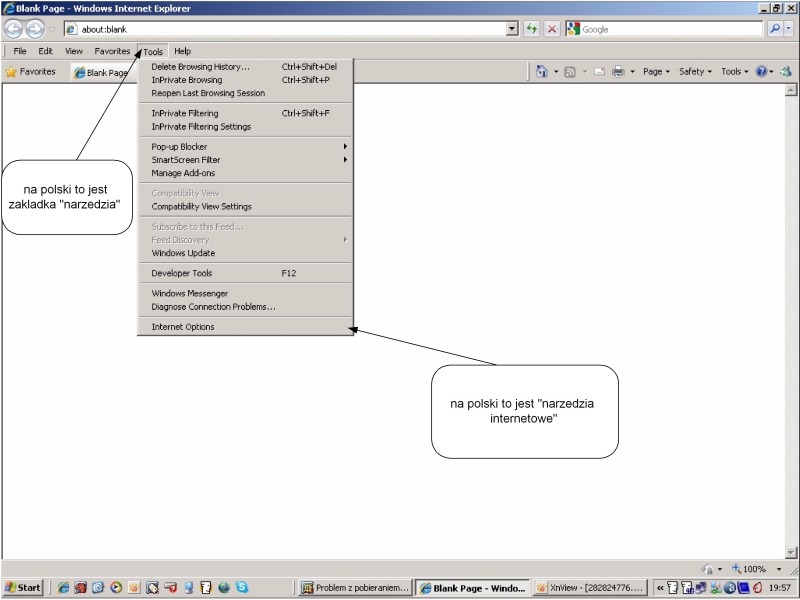Image resolution: width=800 pixels, height=600 pixels.
Task: Click the globe quick launch icon
Action: click(x=224, y=588)
